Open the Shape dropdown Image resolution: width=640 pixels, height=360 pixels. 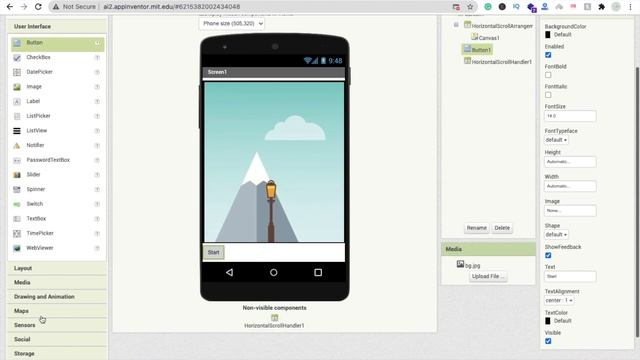click(556, 235)
